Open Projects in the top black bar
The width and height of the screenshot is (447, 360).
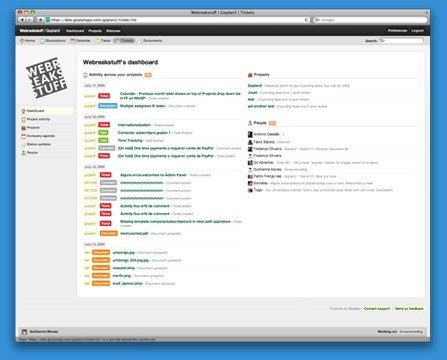pyautogui.click(x=95, y=31)
